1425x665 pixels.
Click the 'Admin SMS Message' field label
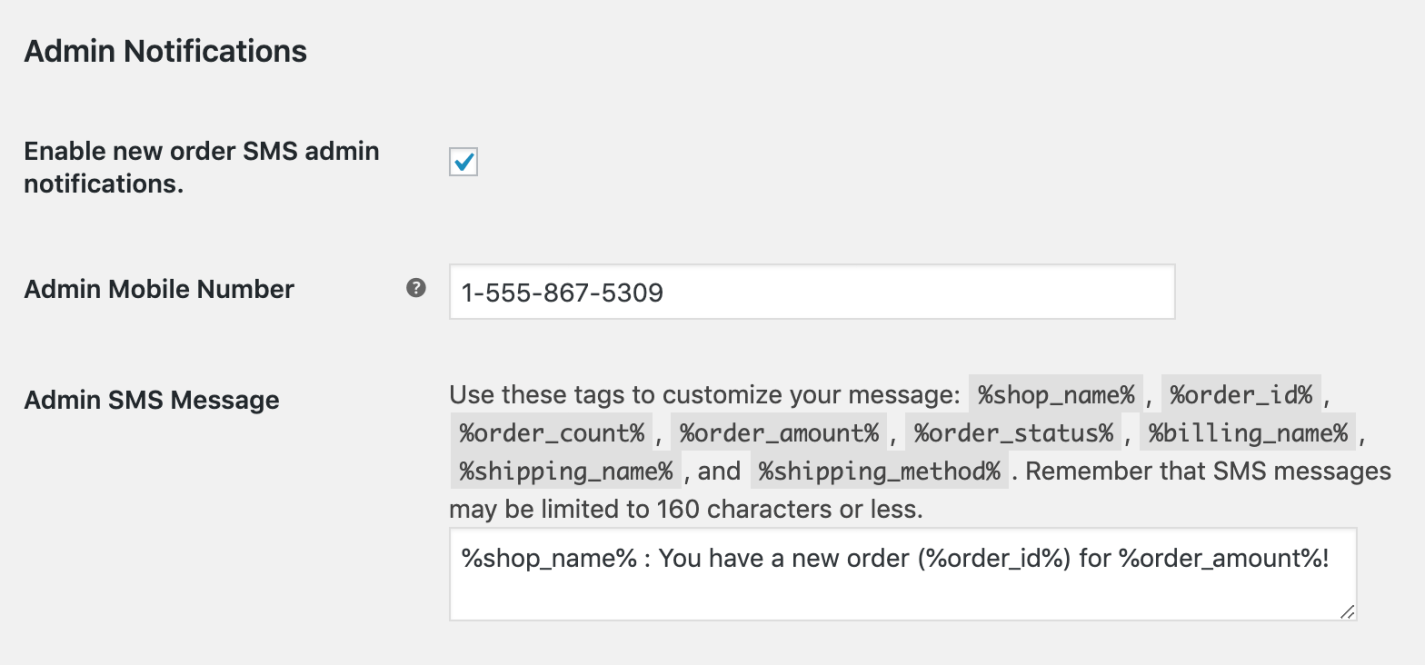(x=151, y=401)
